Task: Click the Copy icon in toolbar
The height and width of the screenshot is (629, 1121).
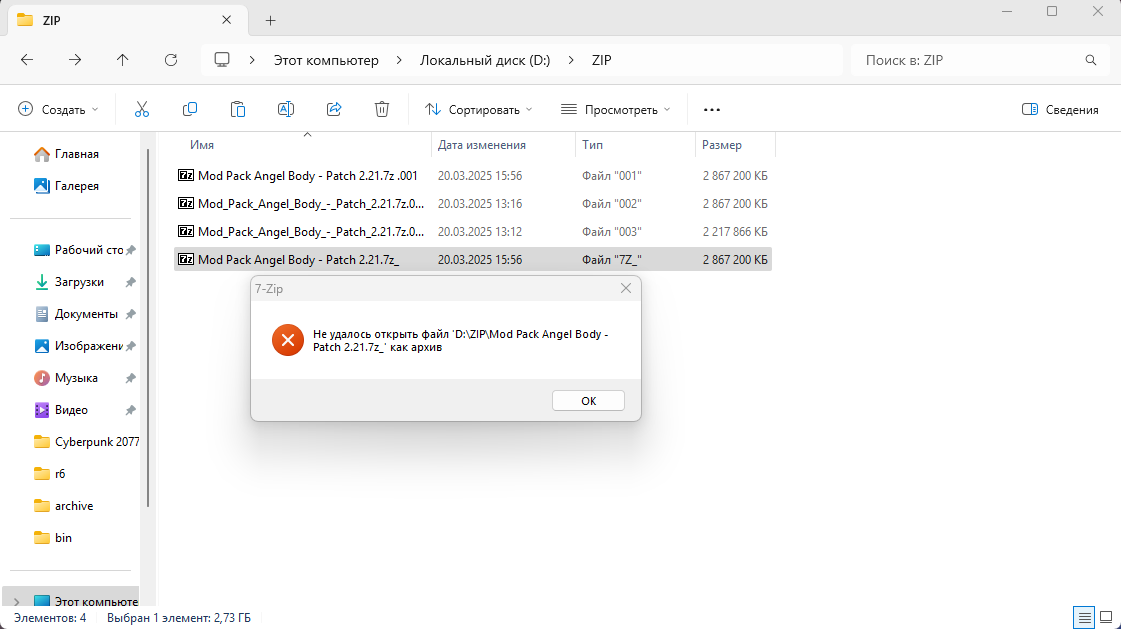Action: tap(190, 109)
